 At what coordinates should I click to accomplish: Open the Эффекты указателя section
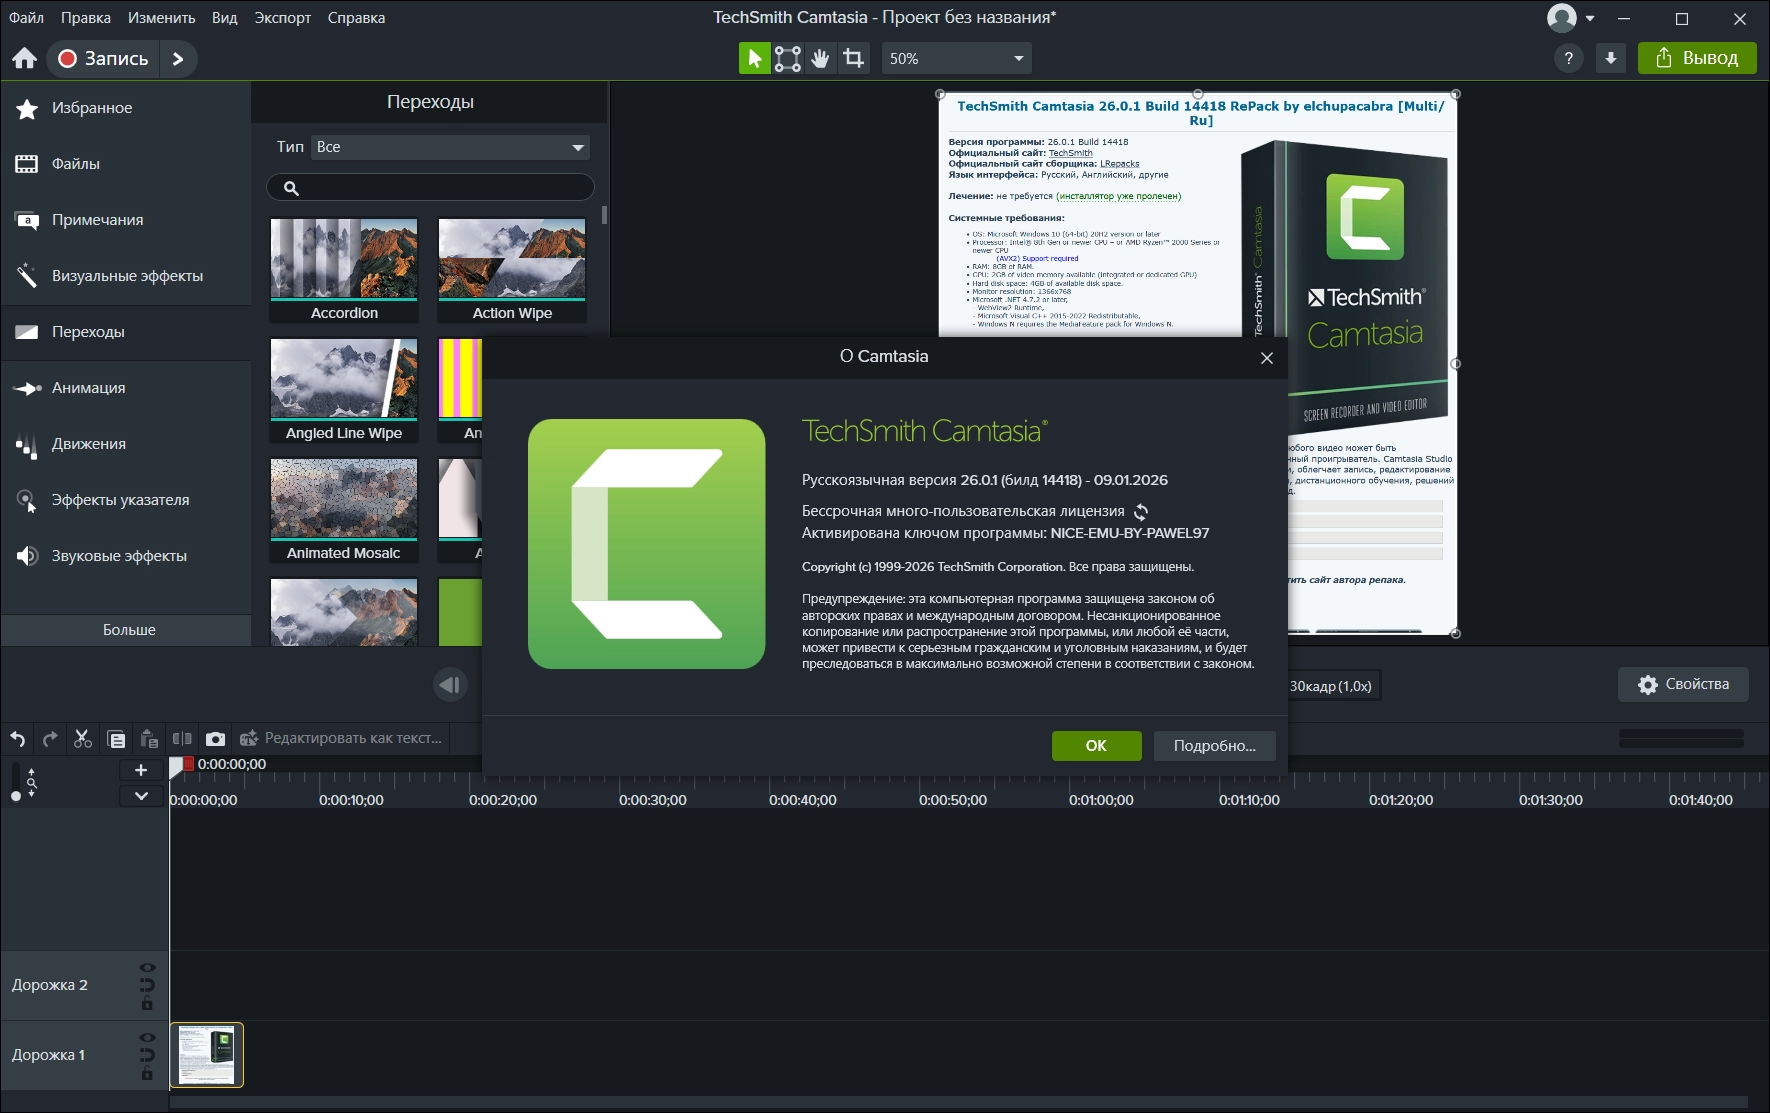click(126, 500)
